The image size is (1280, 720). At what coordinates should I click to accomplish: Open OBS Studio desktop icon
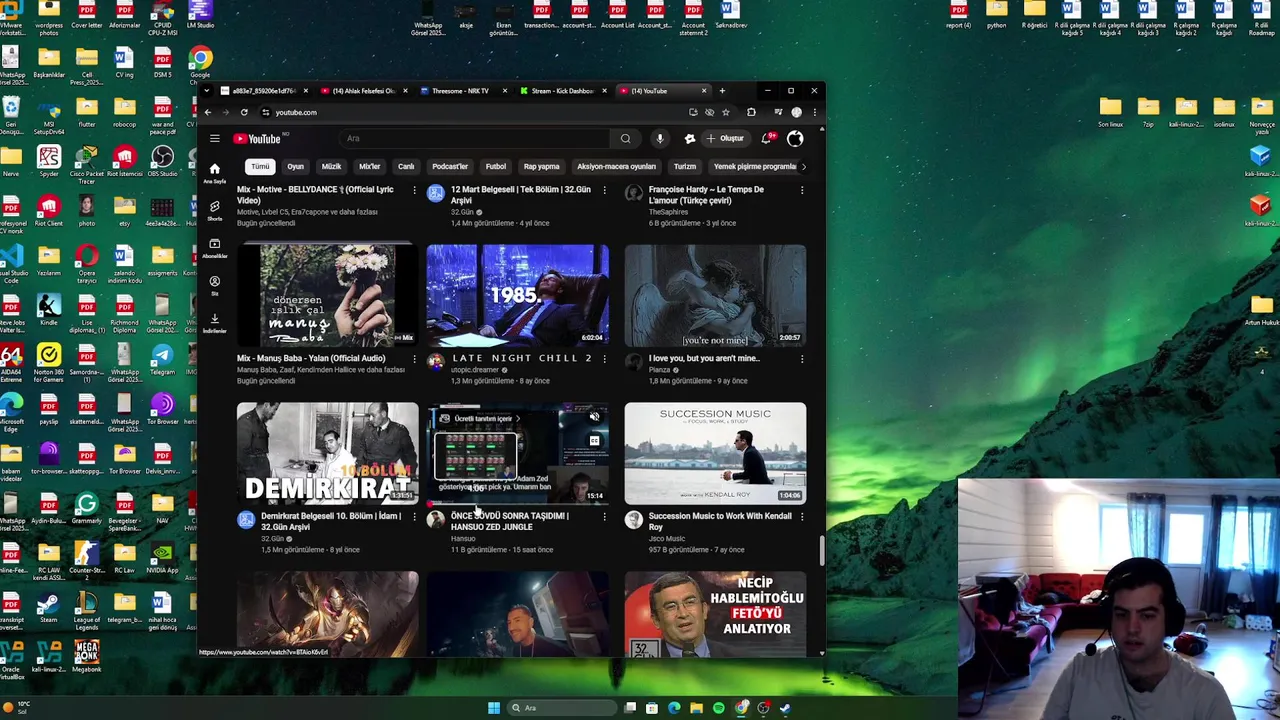coord(162,163)
